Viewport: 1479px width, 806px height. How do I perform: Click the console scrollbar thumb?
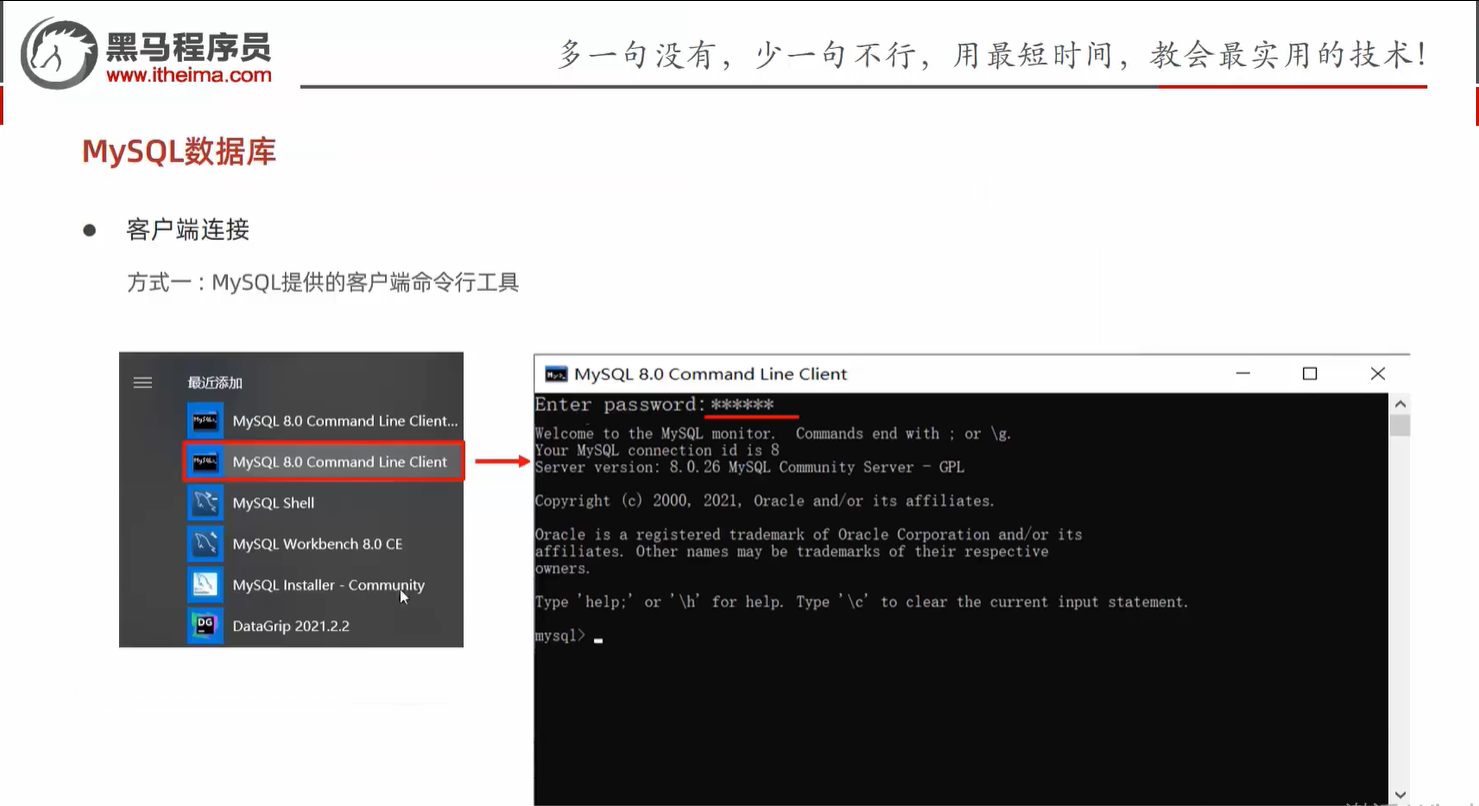(1400, 426)
